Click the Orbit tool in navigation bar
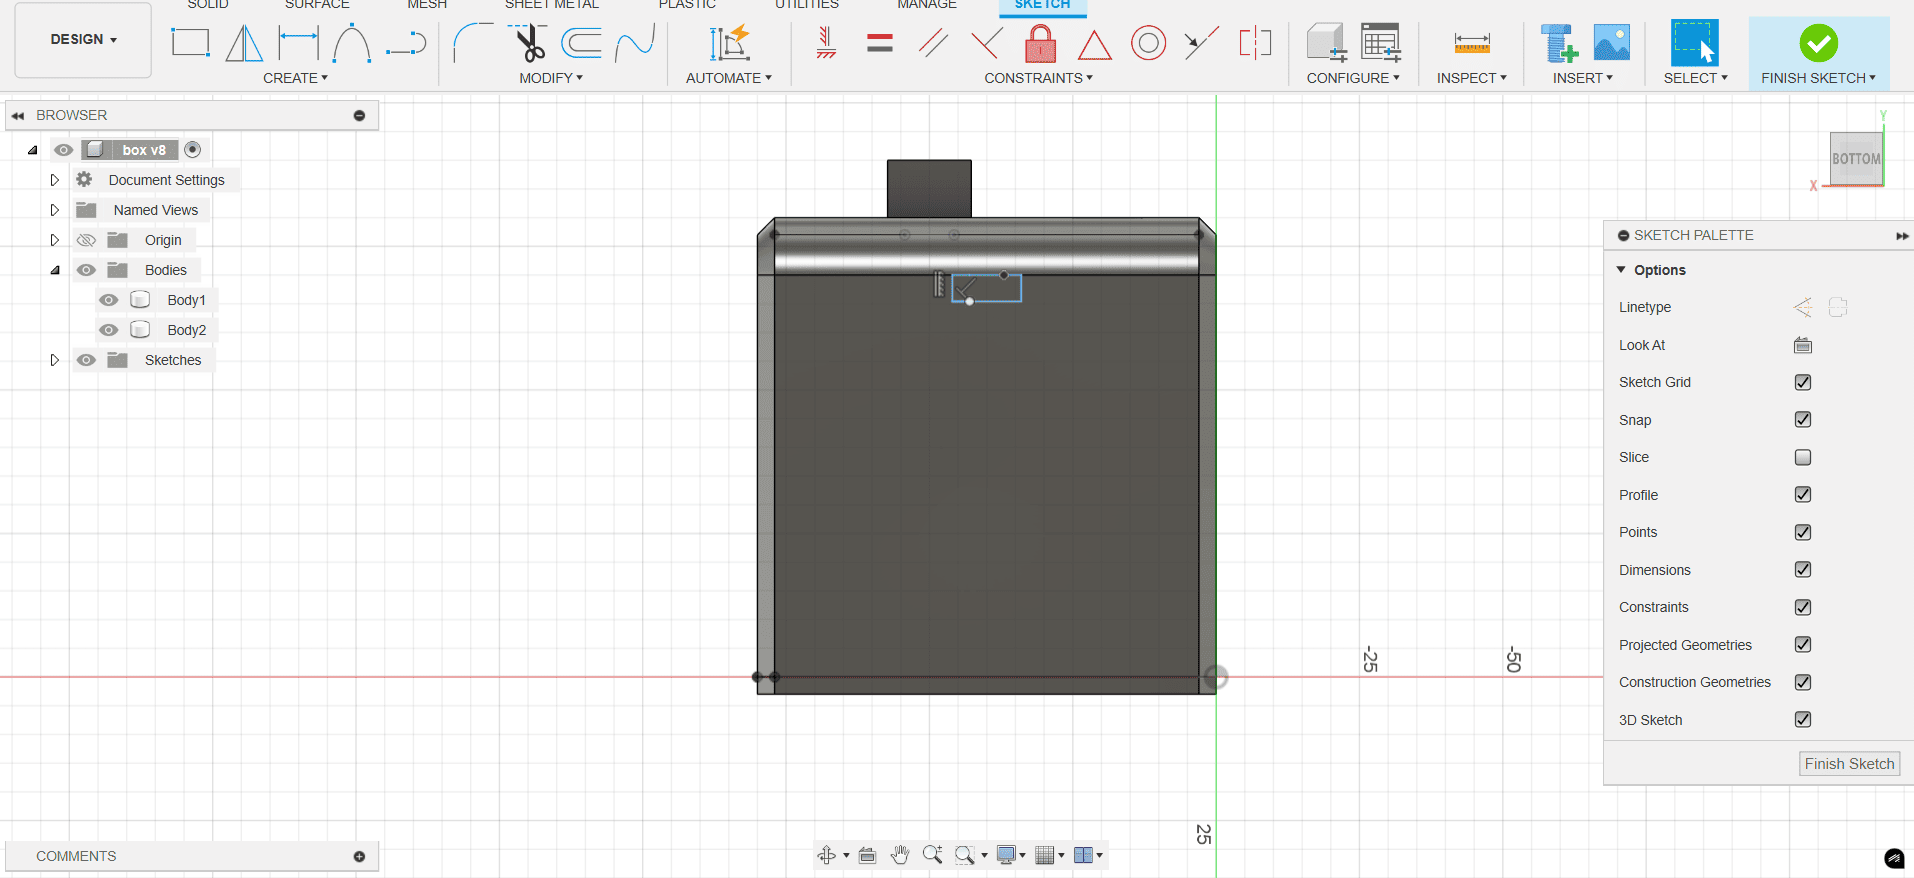Image resolution: width=1914 pixels, height=878 pixels. (x=827, y=855)
